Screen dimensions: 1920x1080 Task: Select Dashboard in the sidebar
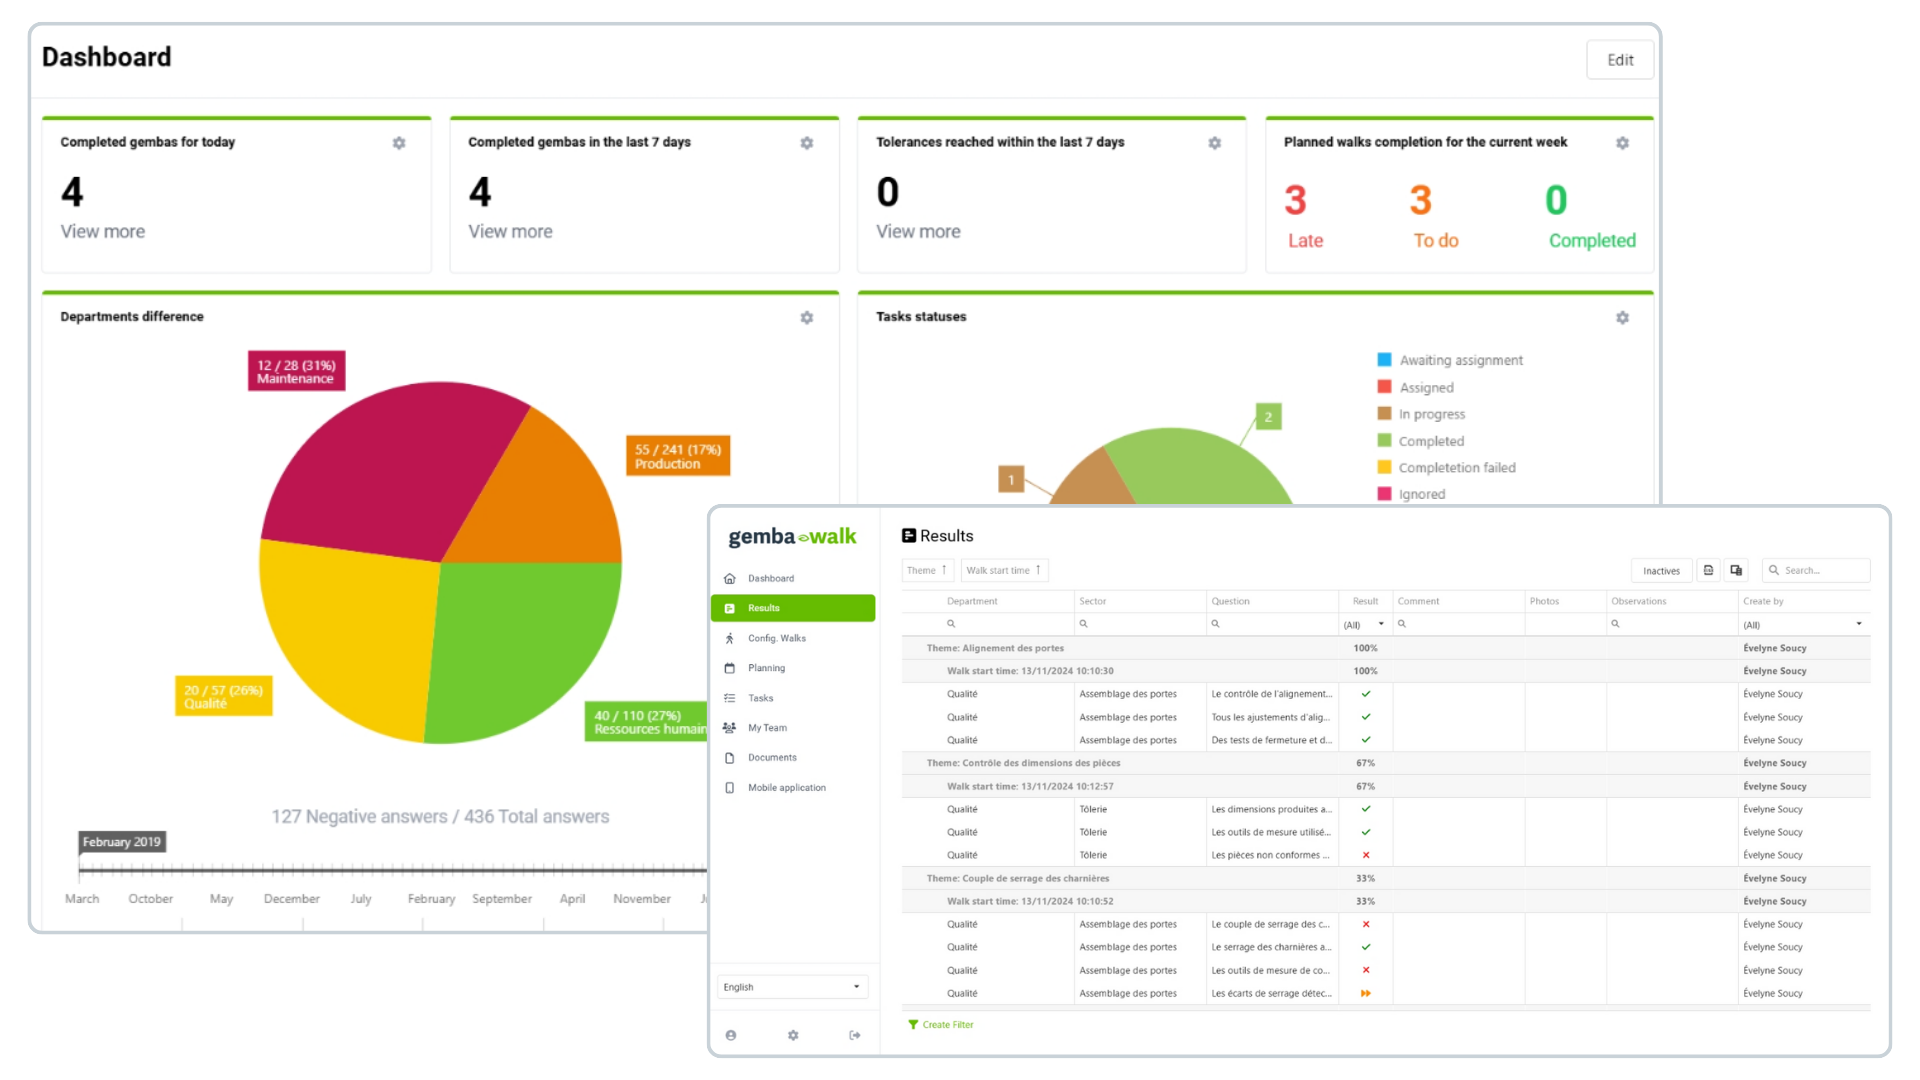771,578
